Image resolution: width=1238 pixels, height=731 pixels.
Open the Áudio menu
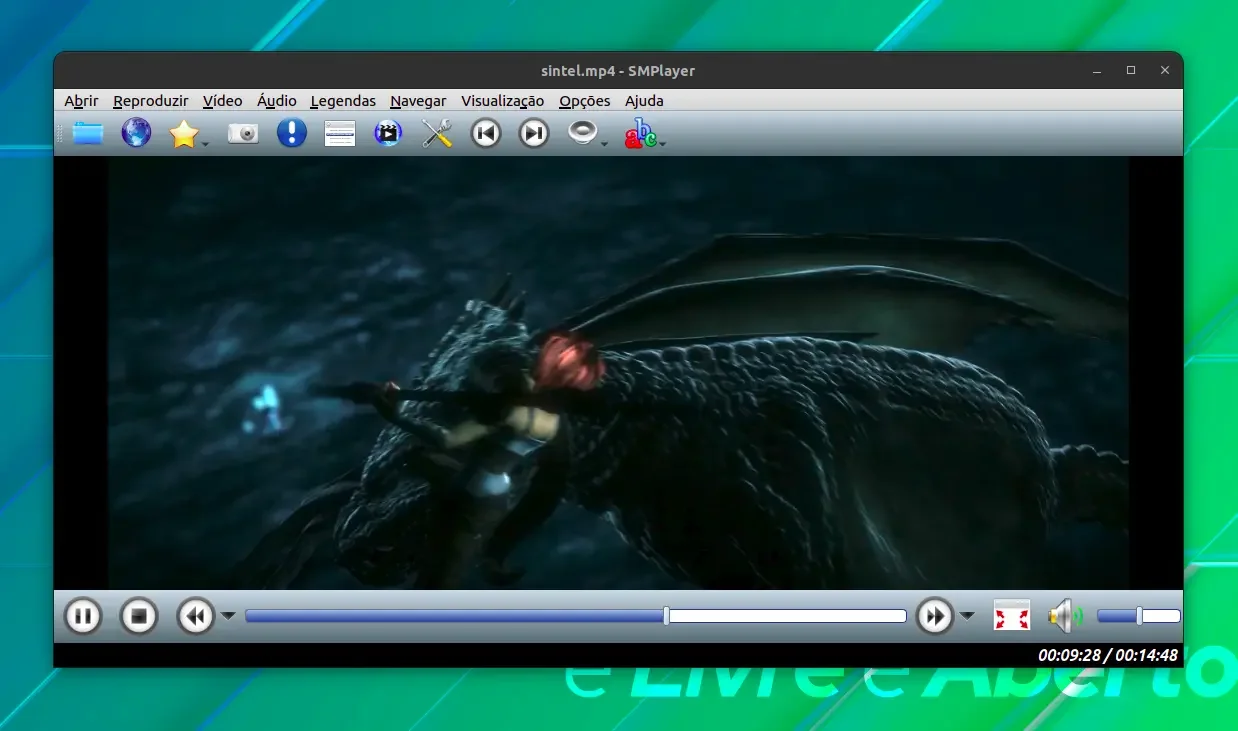click(x=277, y=101)
